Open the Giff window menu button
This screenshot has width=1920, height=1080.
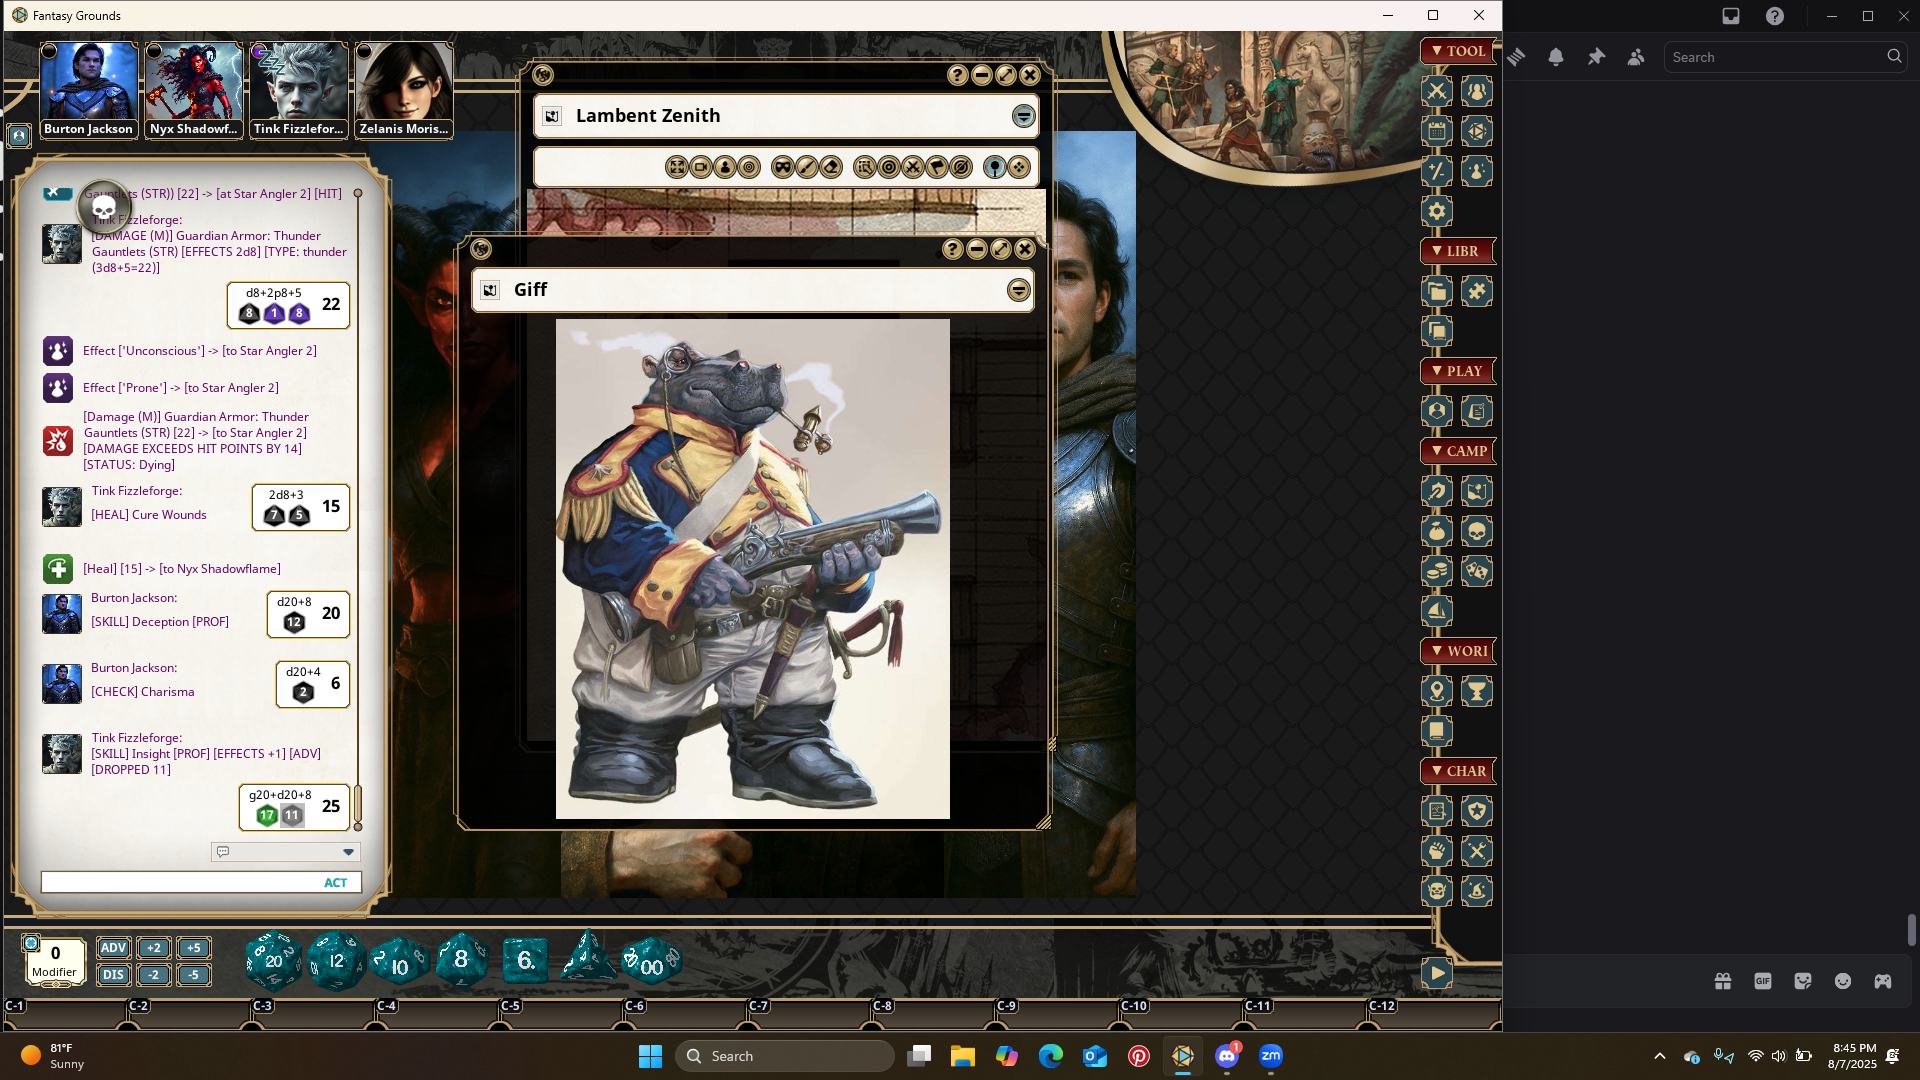coord(1018,290)
